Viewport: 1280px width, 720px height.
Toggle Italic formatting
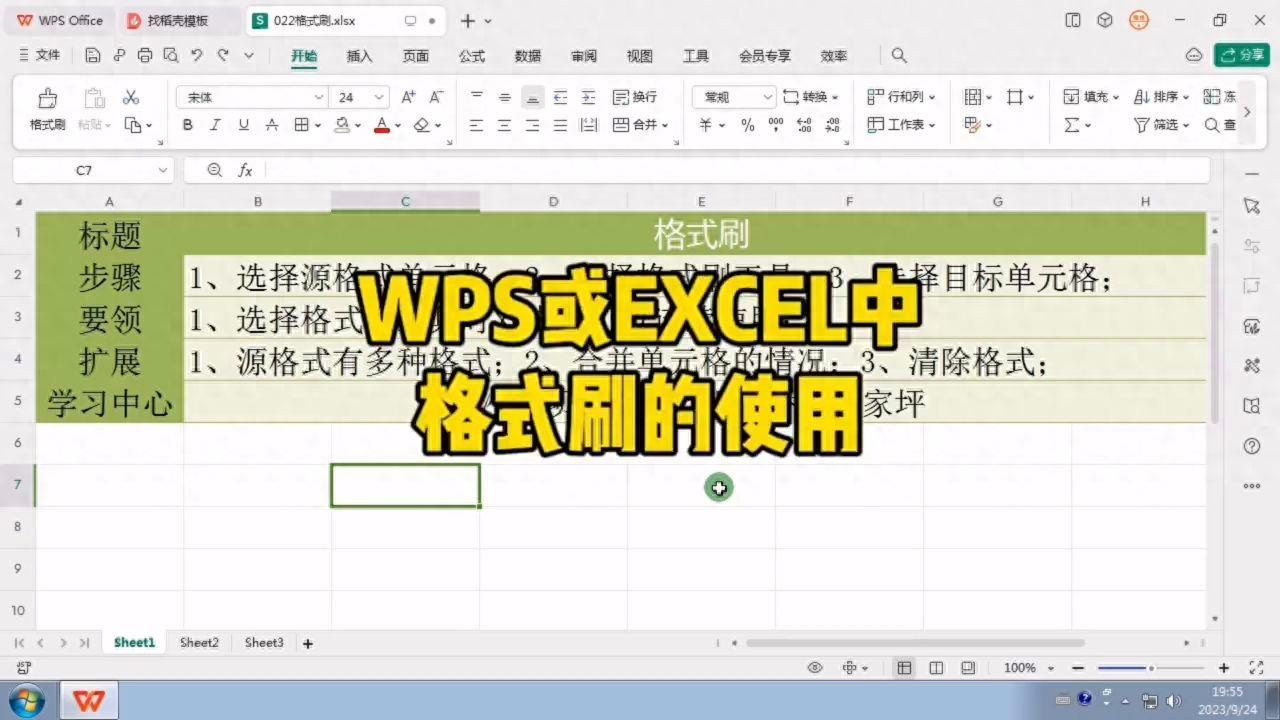tap(216, 125)
